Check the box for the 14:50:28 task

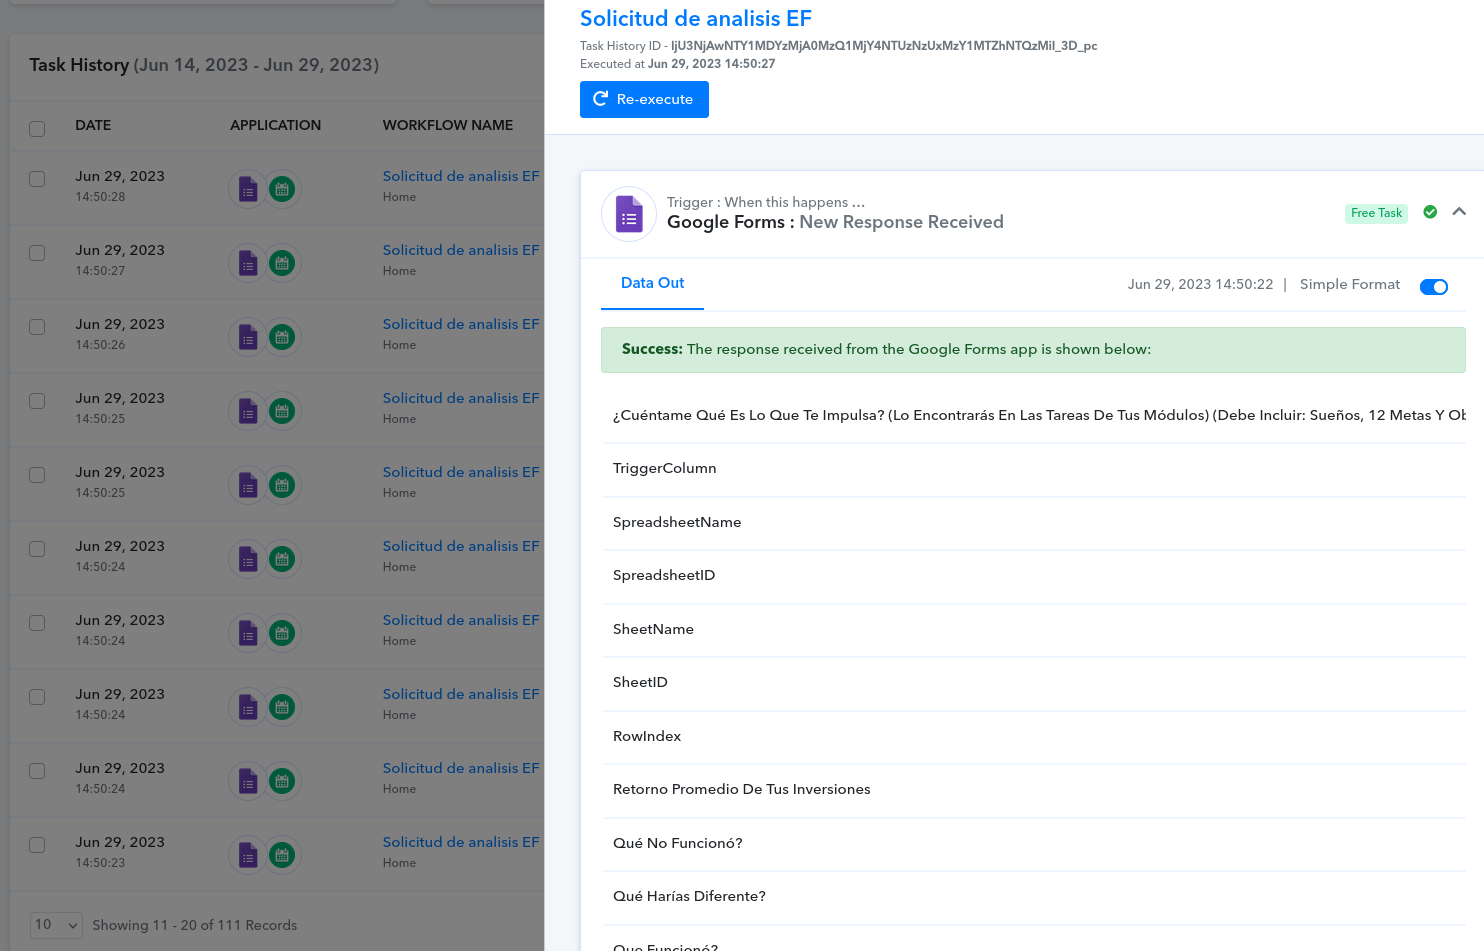pyautogui.click(x=37, y=179)
